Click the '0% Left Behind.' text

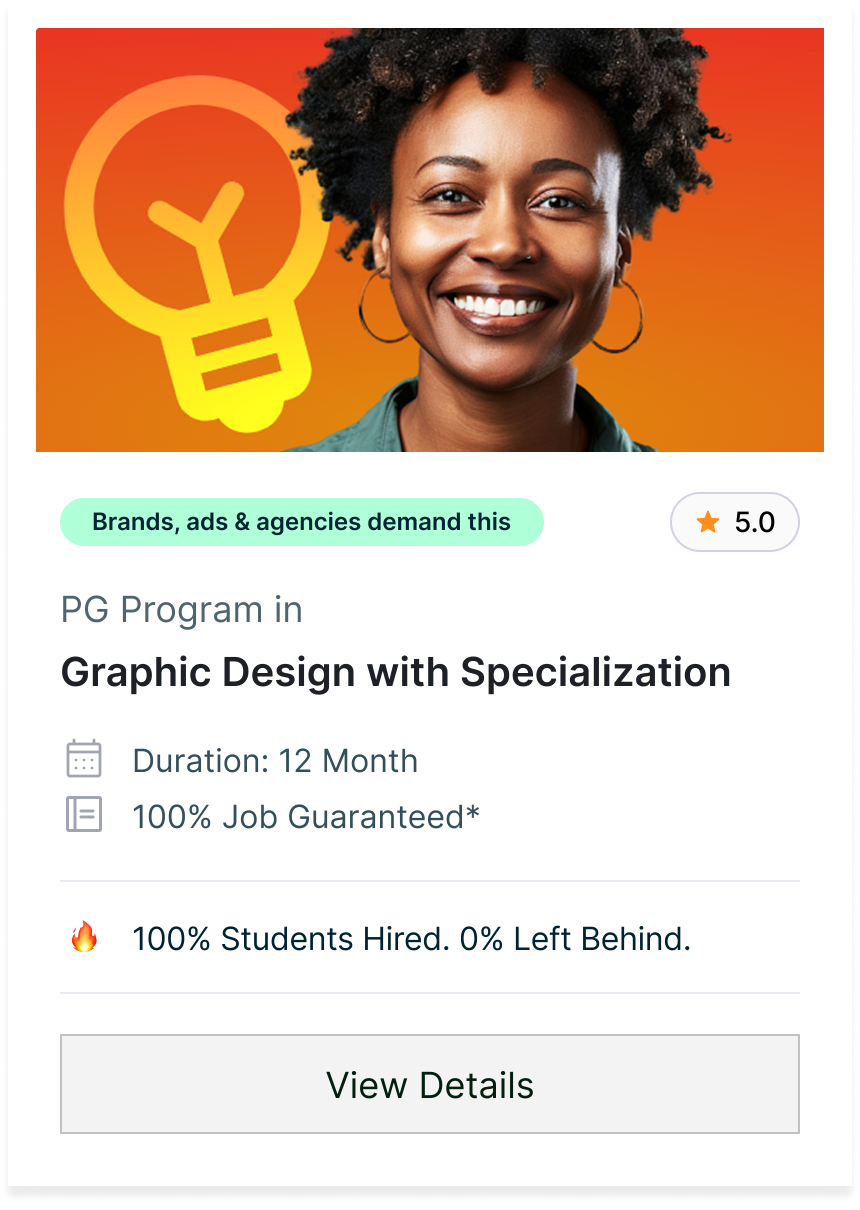click(x=575, y=939)
